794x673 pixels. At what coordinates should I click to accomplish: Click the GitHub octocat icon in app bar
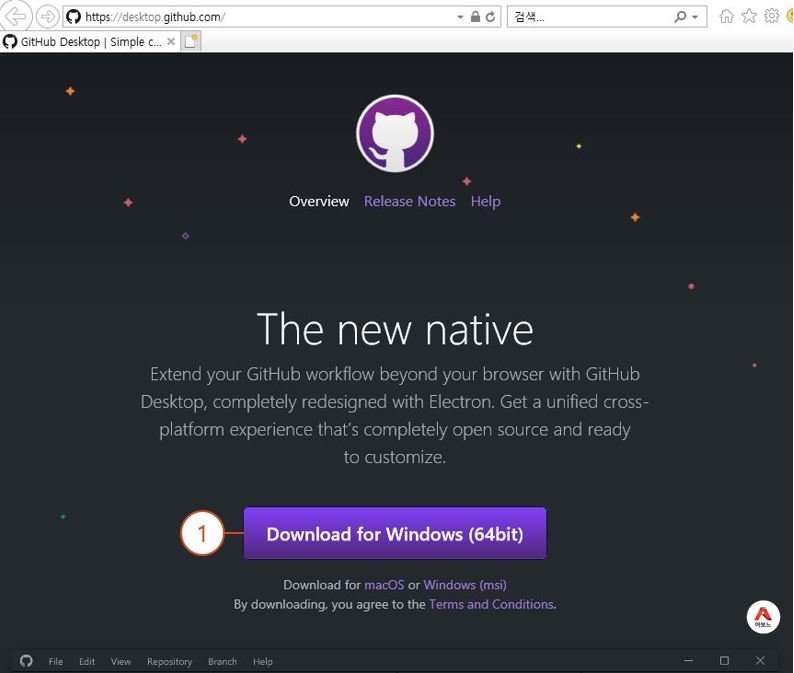point(26,661)
